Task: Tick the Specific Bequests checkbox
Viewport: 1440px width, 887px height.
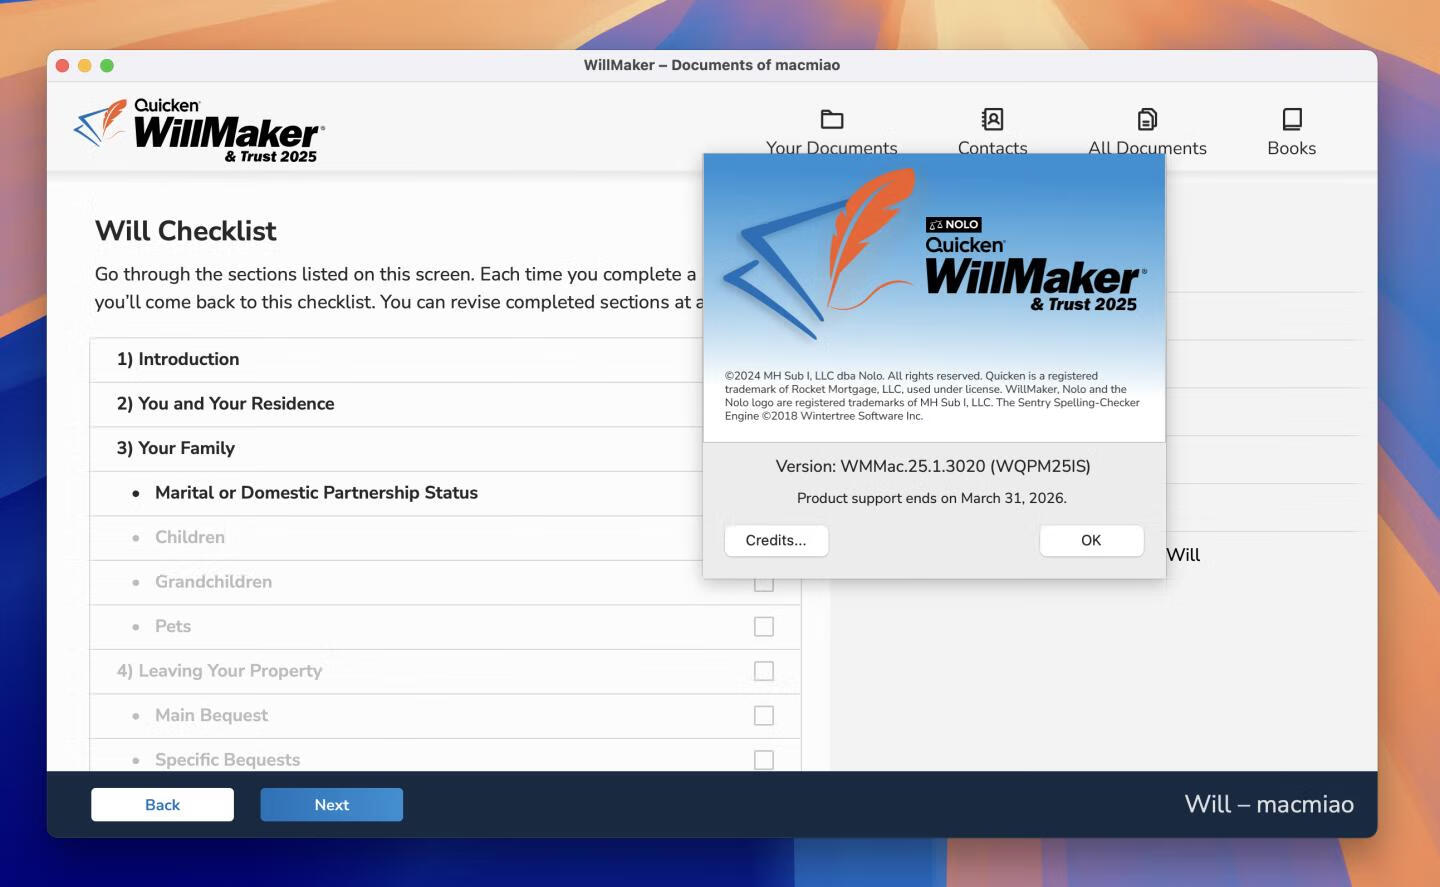Action: coord(764,760)
